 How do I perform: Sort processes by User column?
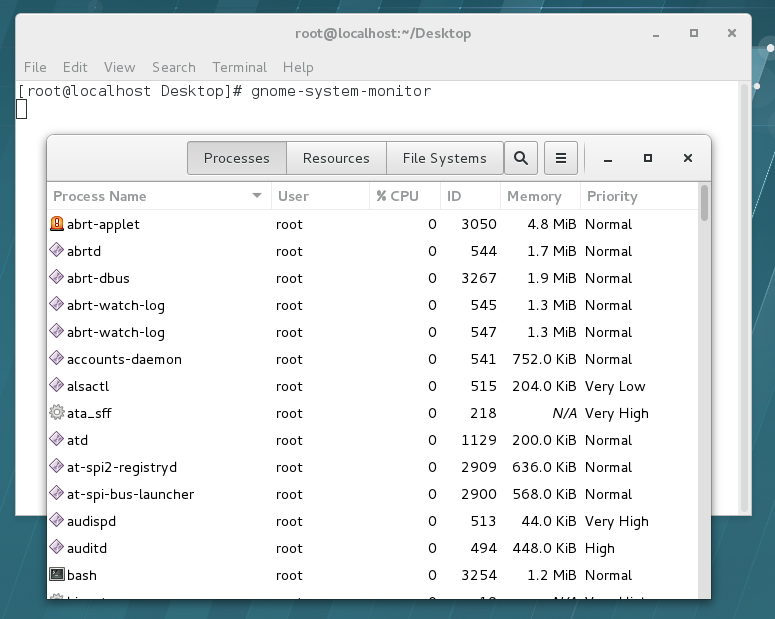(320, 196)
